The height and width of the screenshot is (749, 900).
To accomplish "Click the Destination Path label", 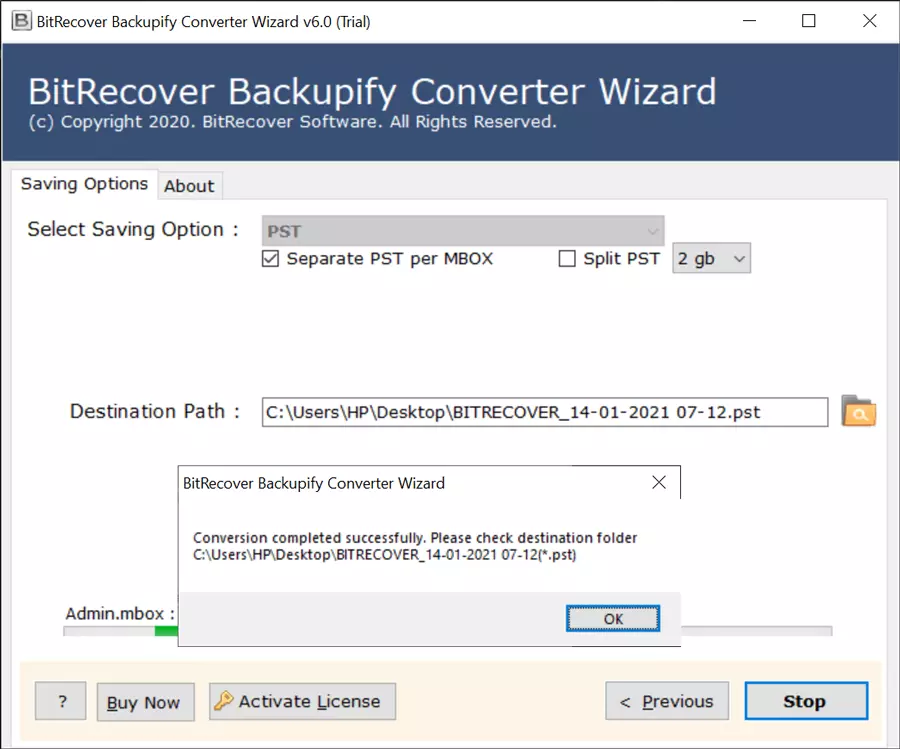I will 154,412.
